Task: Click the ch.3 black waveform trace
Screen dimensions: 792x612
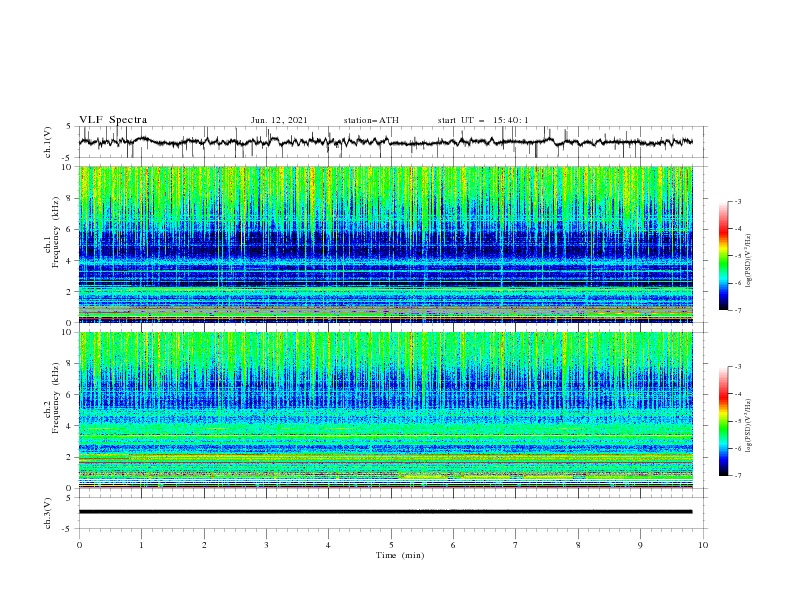Action: [385, 512]
